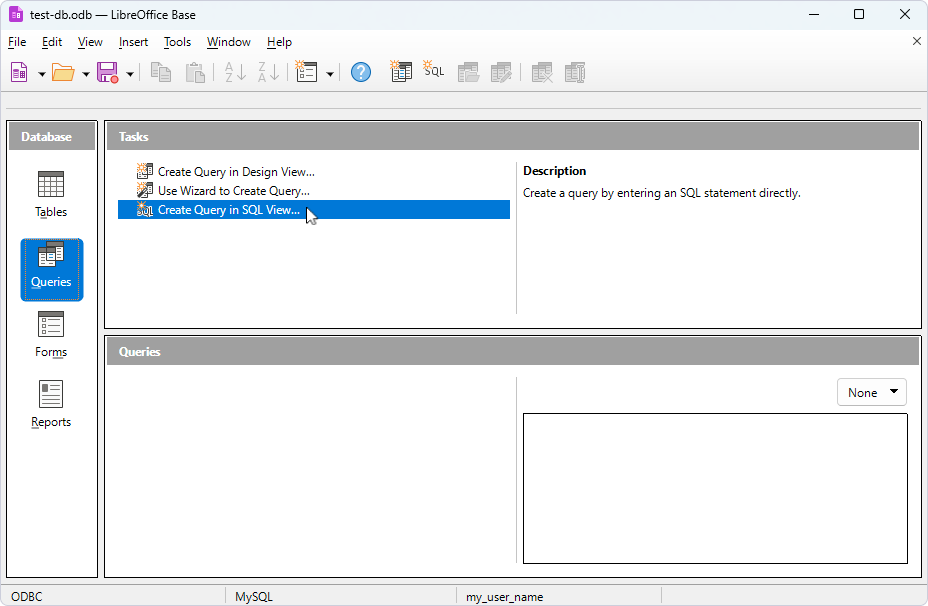This screenshot has width=928, height=606.
Task: Apply descending sort from the toolbar
Action: pos(265,71)
